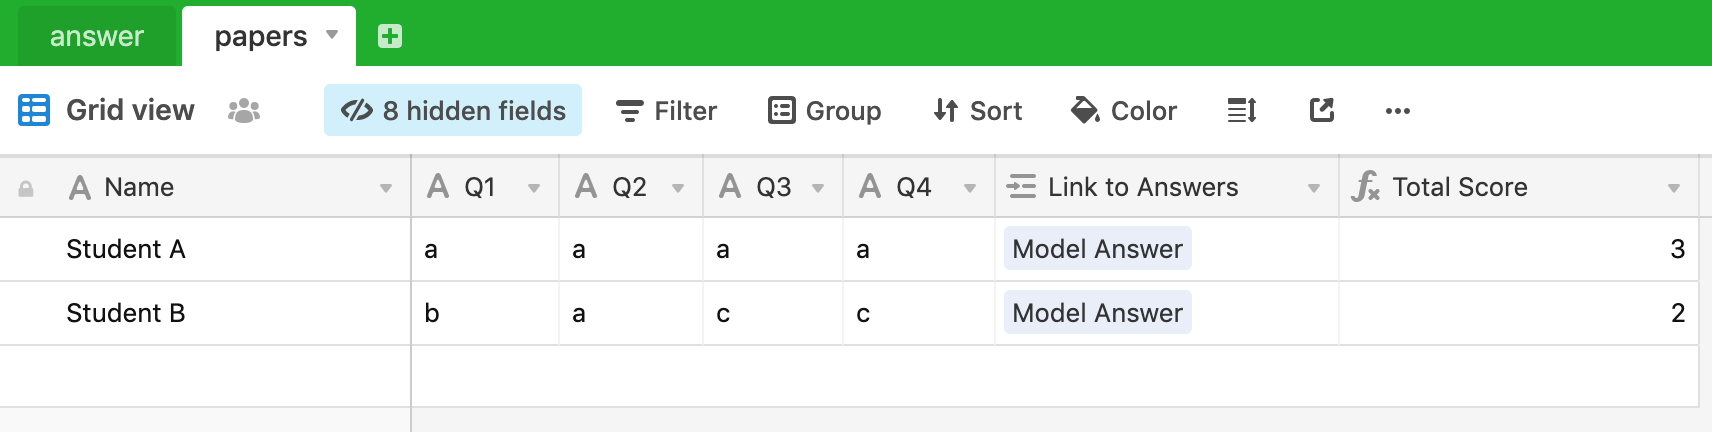Open the collaborators people icon
This screenshot has width=1712, height=432.
(x=244, y=111)
